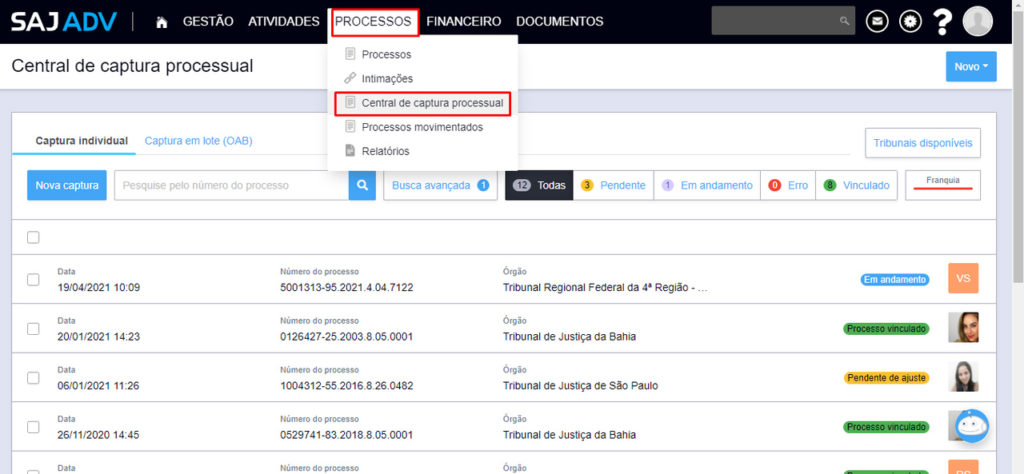Filter by Erro status

[x=788, y=185]
